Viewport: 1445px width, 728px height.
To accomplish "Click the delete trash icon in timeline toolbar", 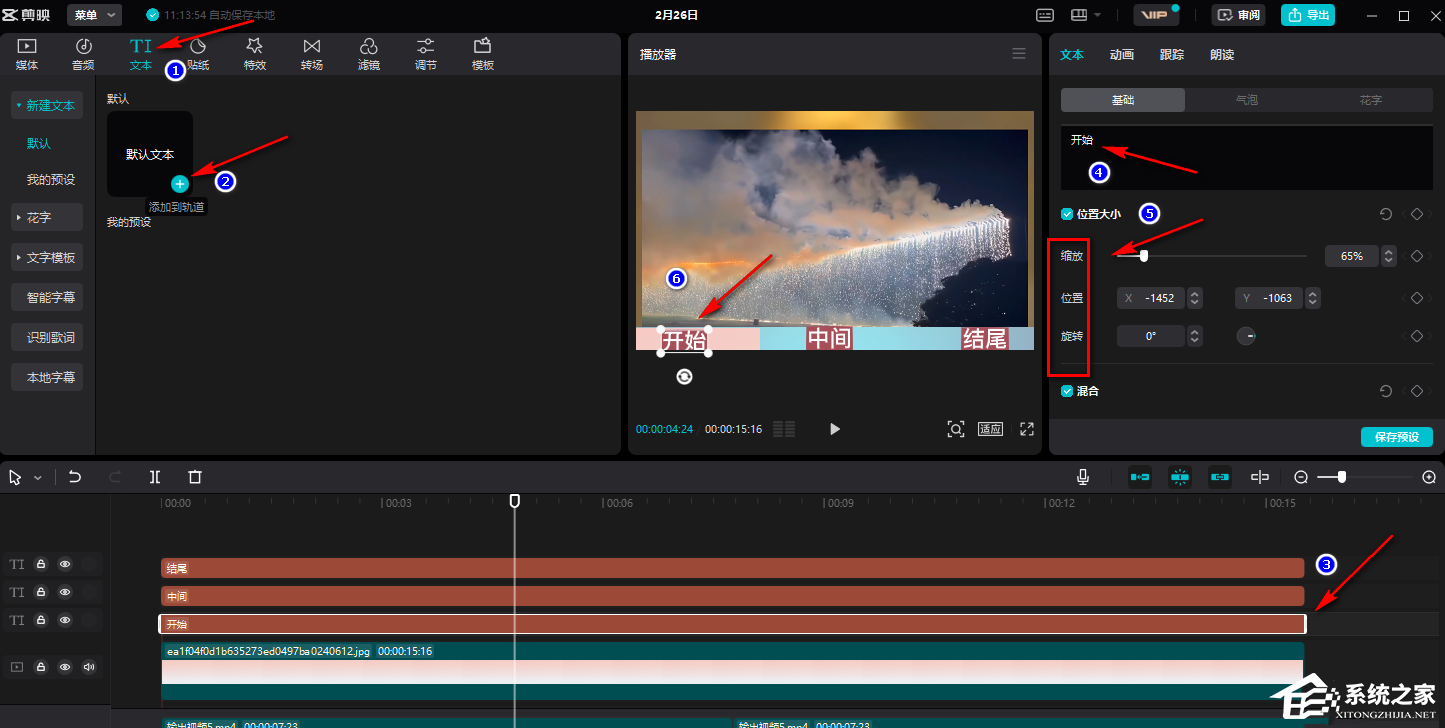I will [195, 477].
